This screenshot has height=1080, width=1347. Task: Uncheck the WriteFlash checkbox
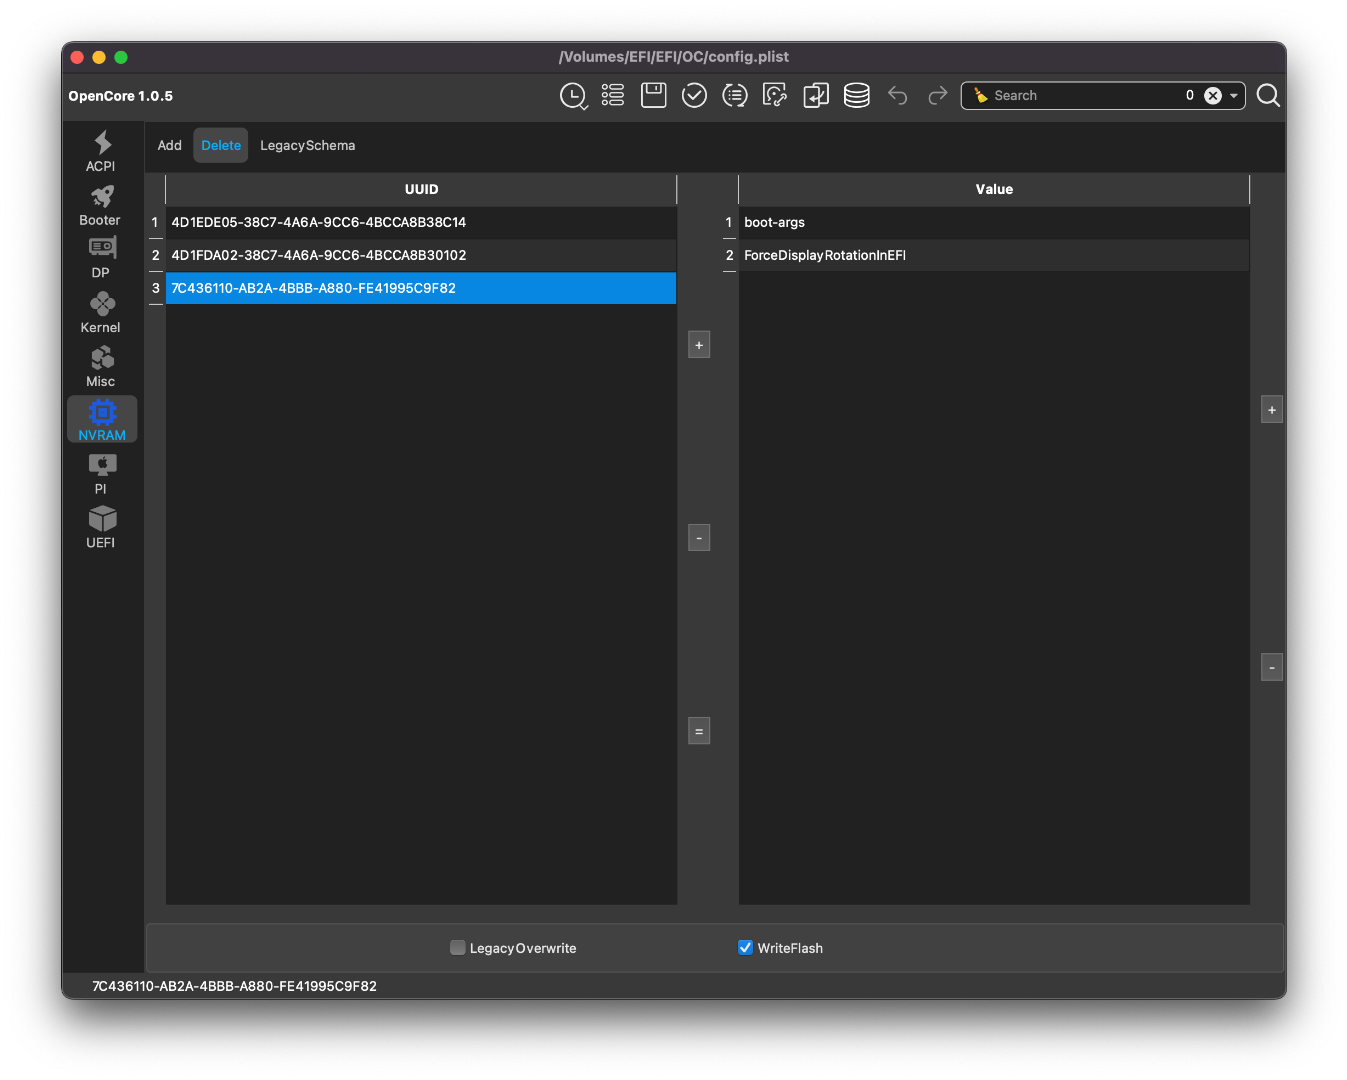tap(745, 948)
